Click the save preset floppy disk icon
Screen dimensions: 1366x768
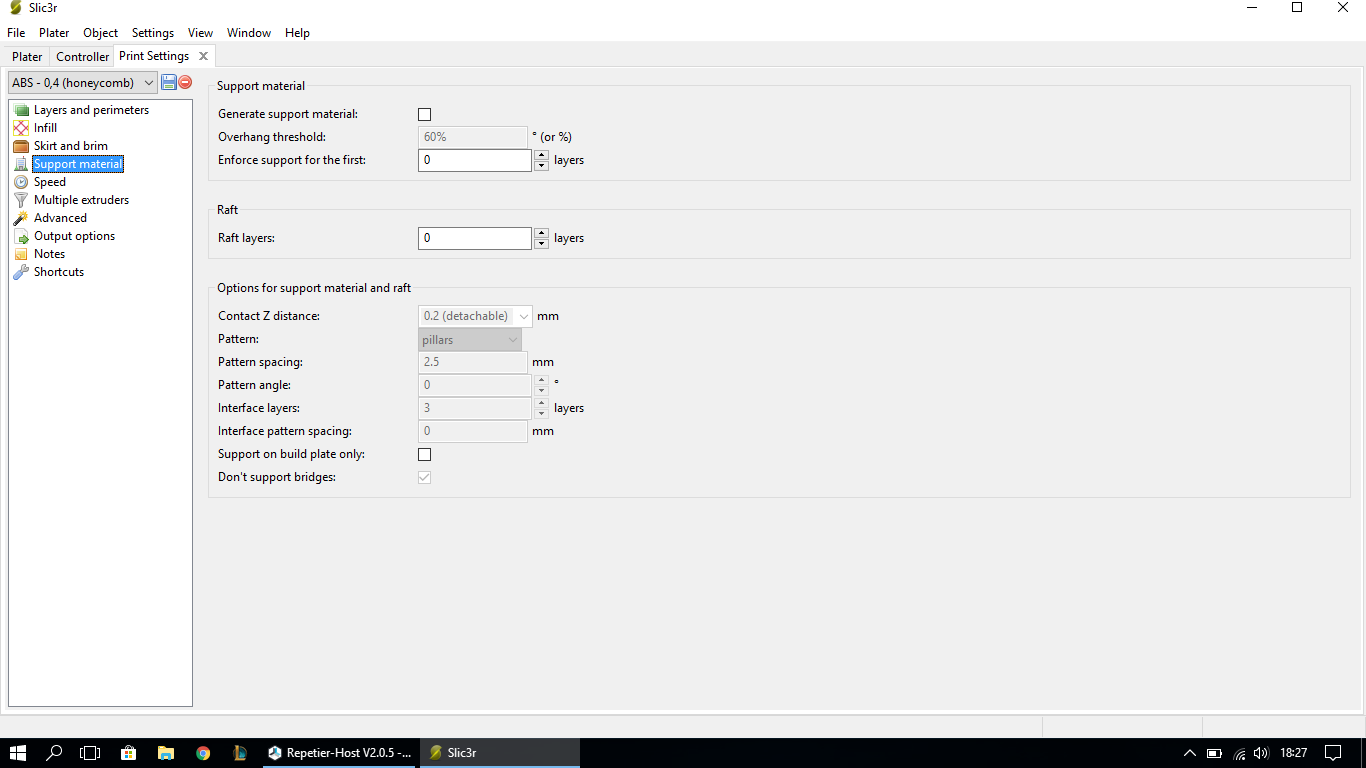[x=169, y=82]
